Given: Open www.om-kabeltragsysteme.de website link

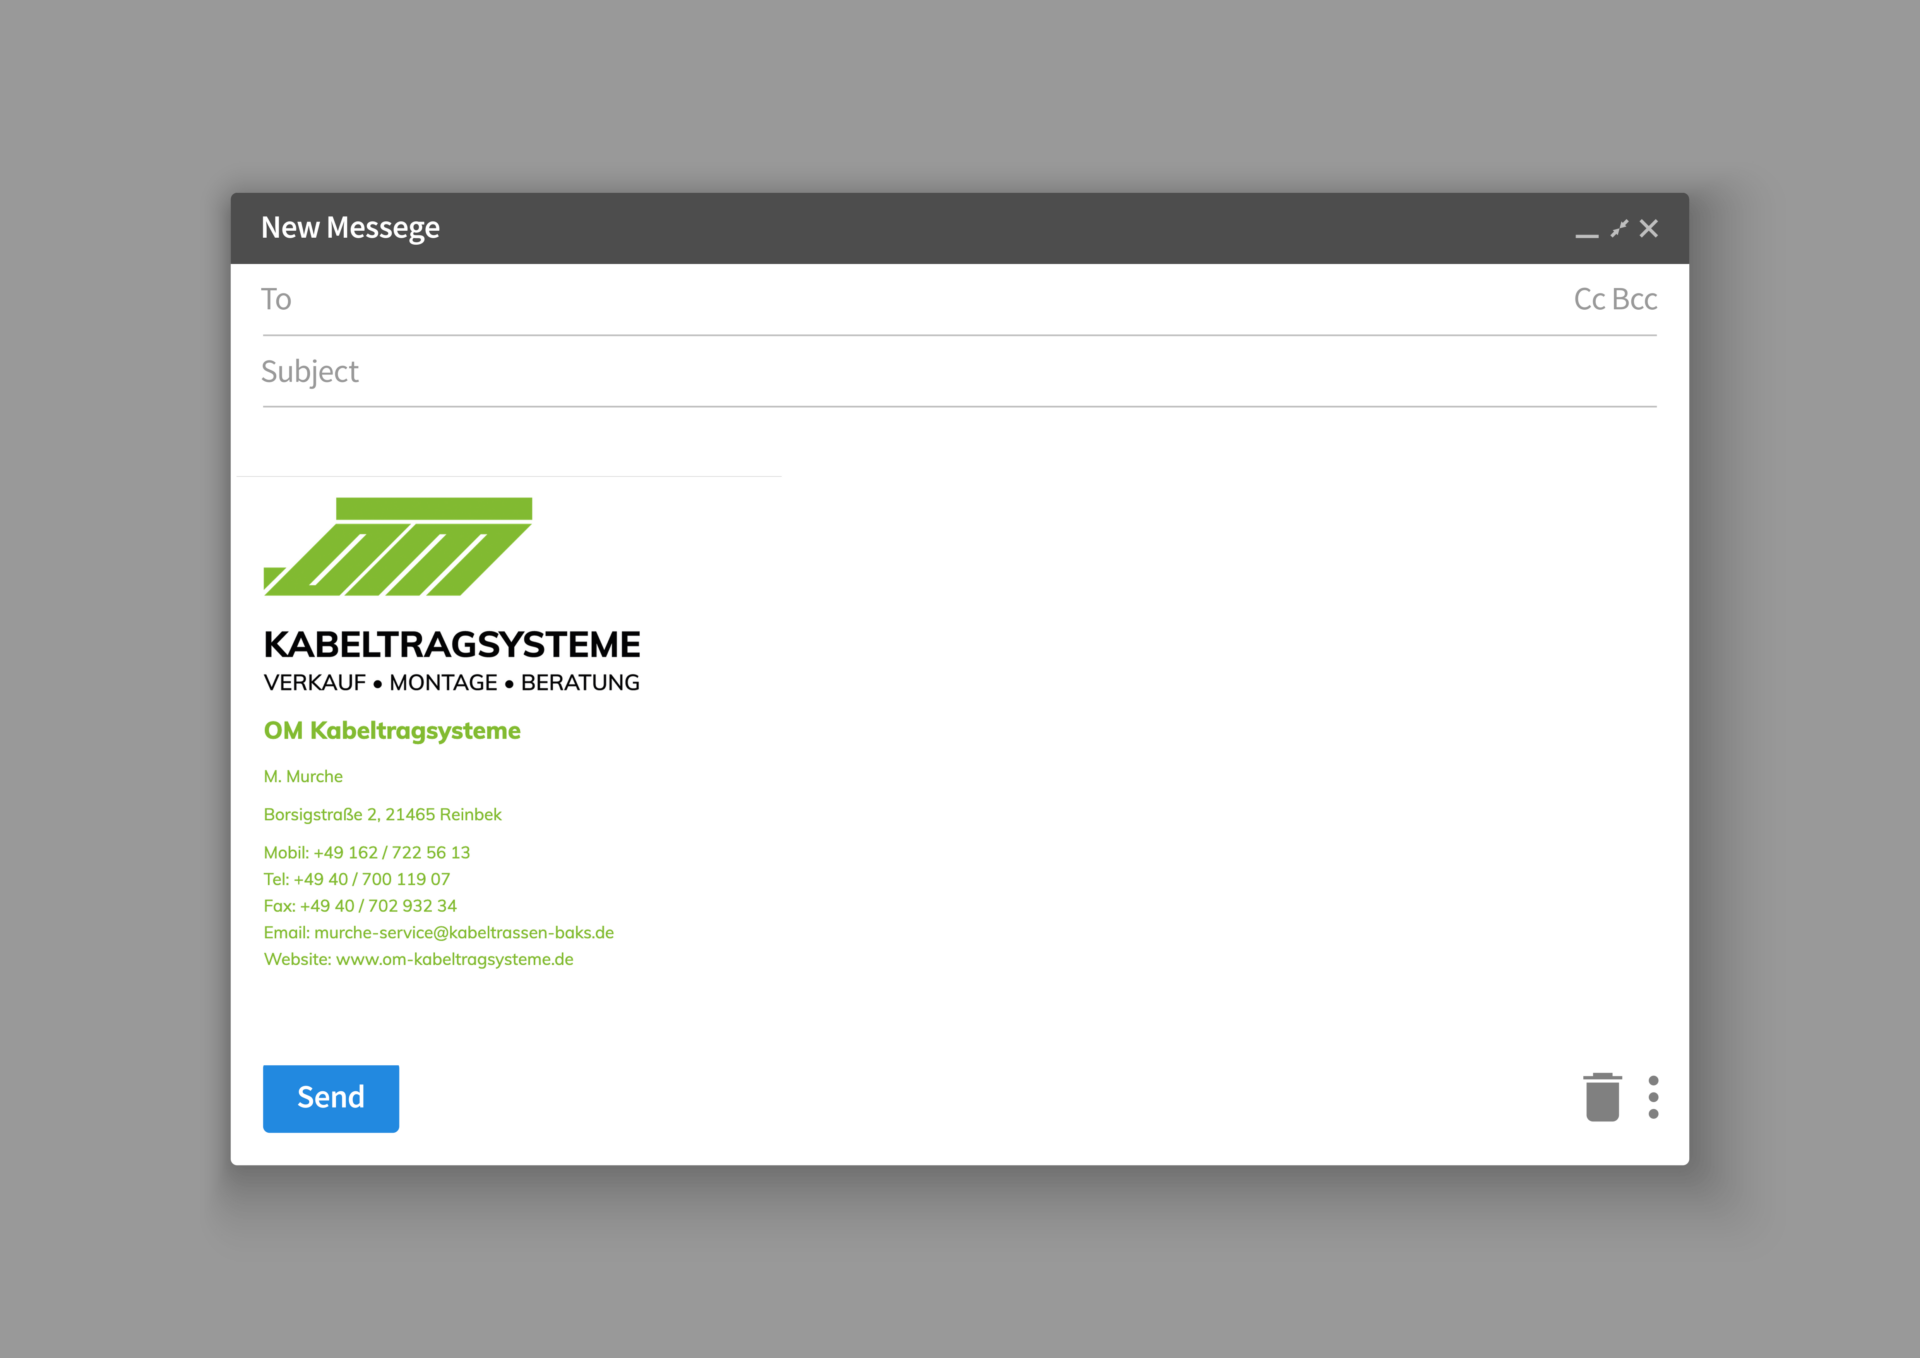Looking at the screenshot, I should coord(455,959).
